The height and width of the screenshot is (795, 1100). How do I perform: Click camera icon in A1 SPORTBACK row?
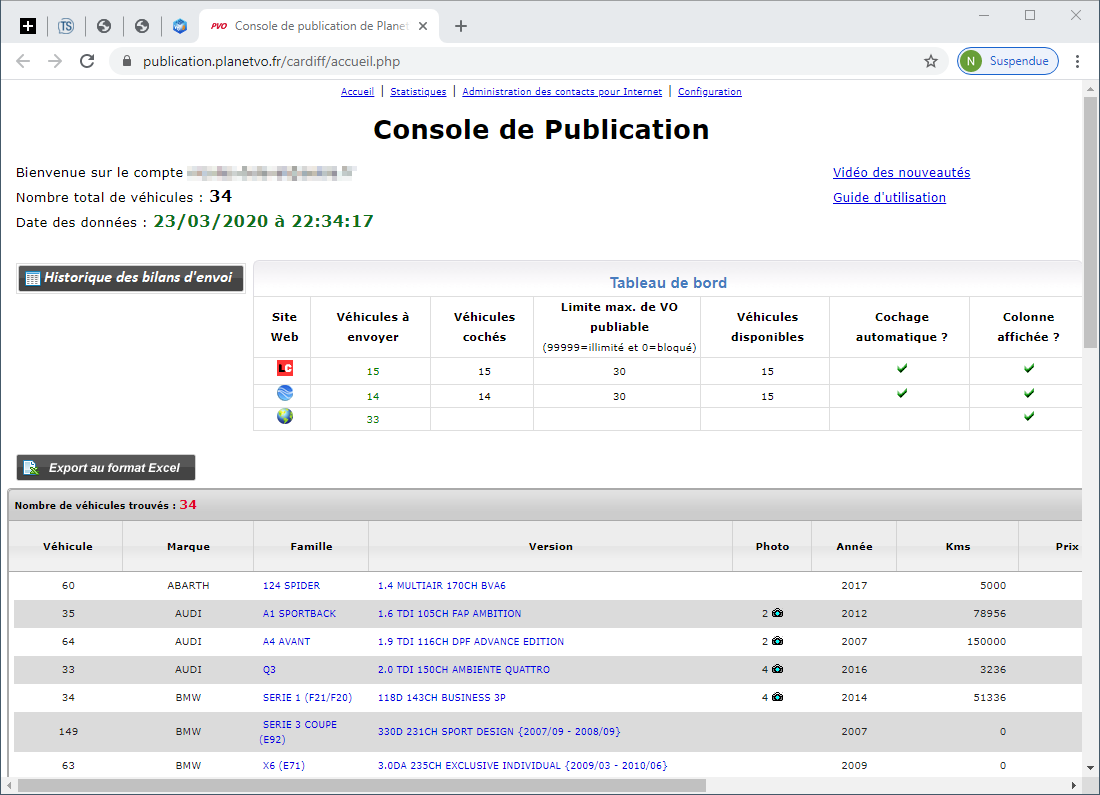pyautogui.click(x=777, y=613)
